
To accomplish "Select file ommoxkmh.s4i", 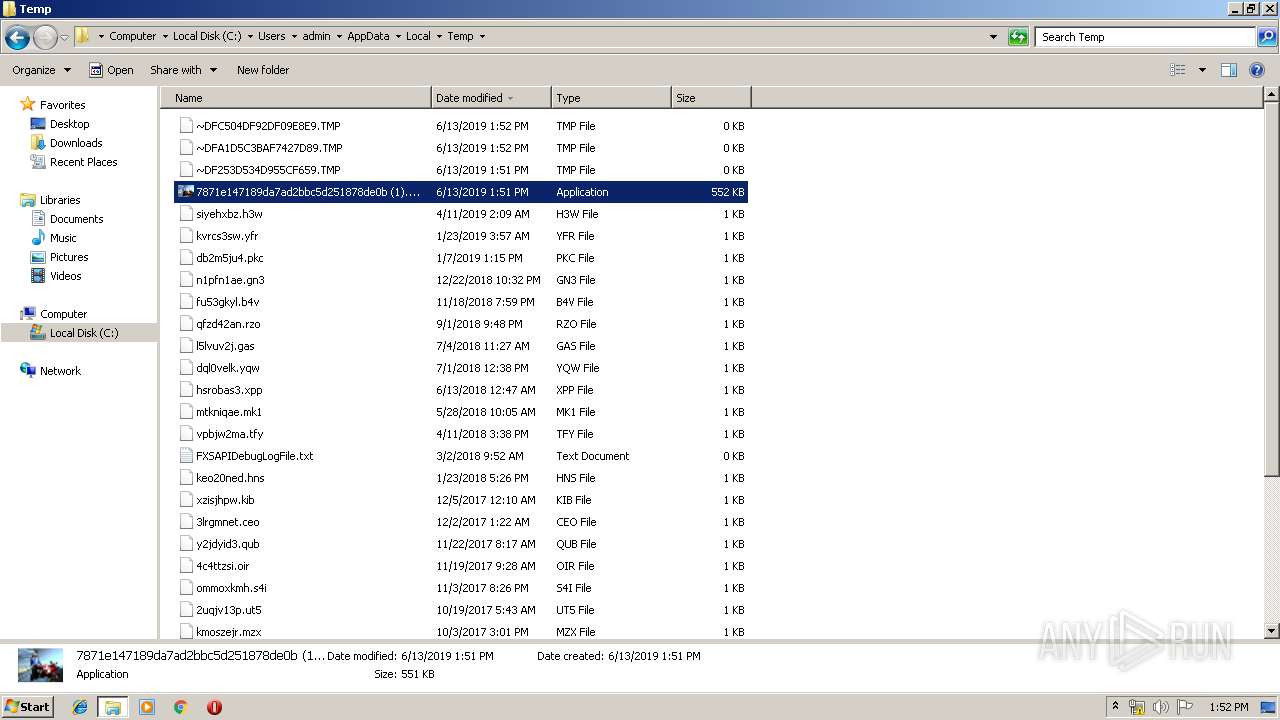I will (461, 588).
